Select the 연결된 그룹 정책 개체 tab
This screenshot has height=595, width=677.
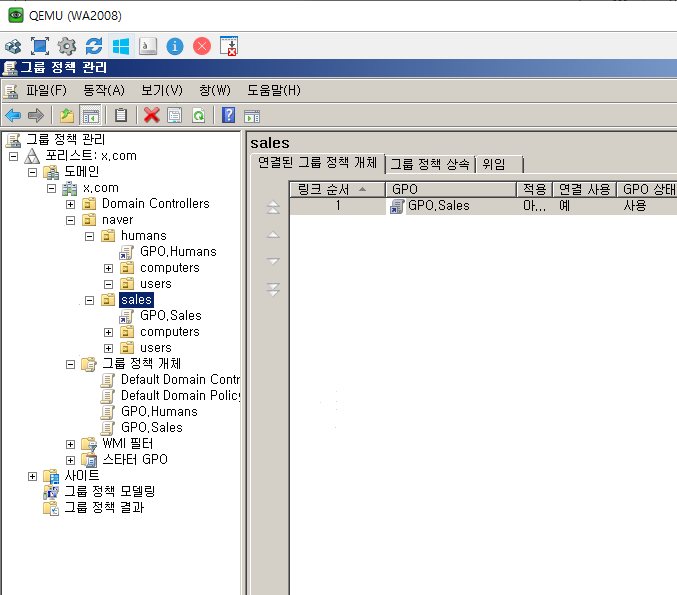pyautogui.click(x=317, y=163)
